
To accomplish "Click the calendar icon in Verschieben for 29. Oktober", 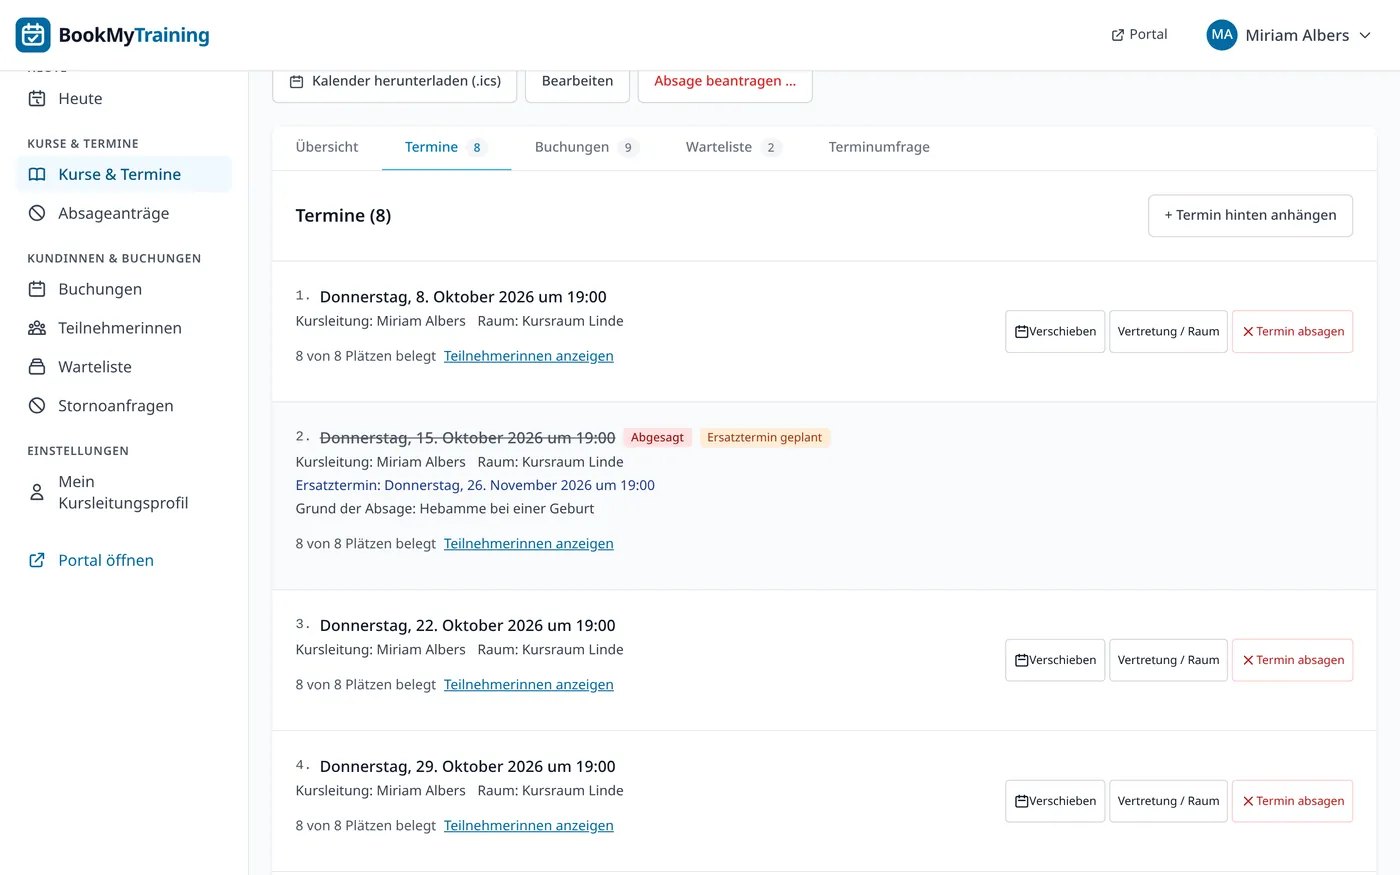I will pos(1021,802).
